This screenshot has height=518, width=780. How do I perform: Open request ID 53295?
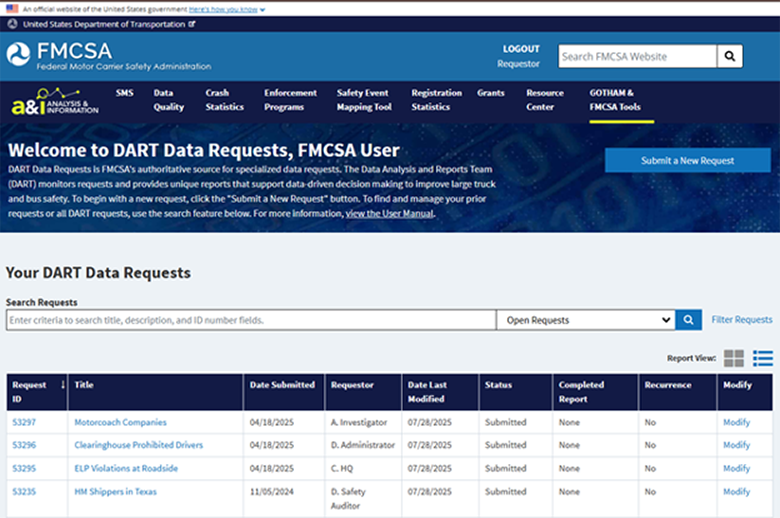[x=24, y=468]
